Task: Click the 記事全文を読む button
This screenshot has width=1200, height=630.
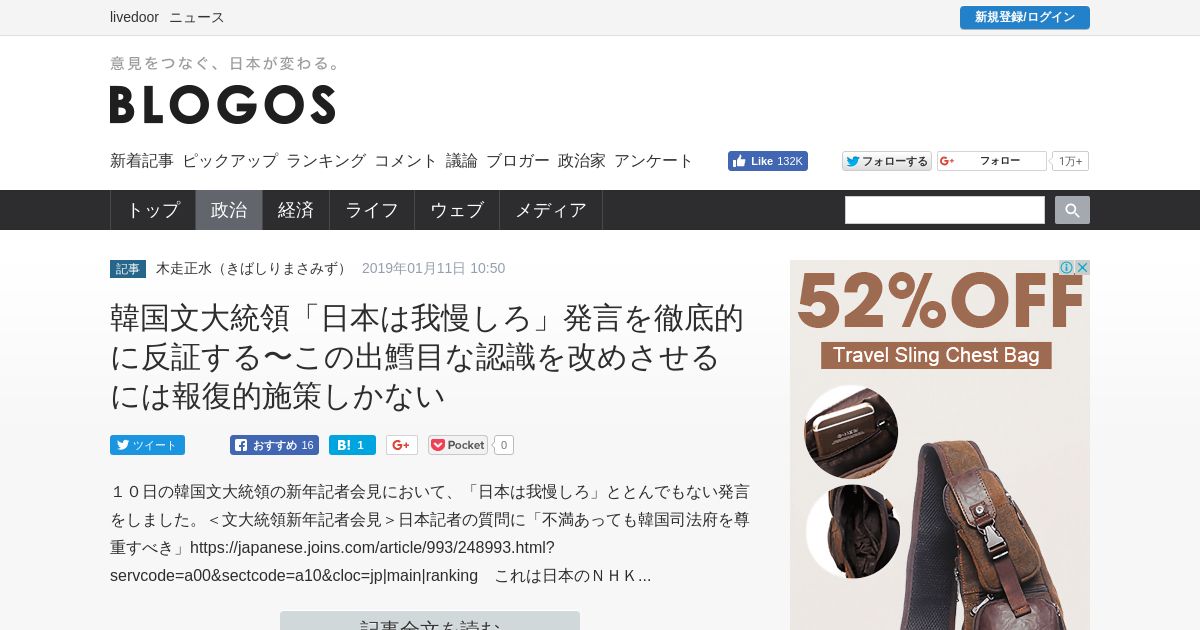Action: pos(430,621)
